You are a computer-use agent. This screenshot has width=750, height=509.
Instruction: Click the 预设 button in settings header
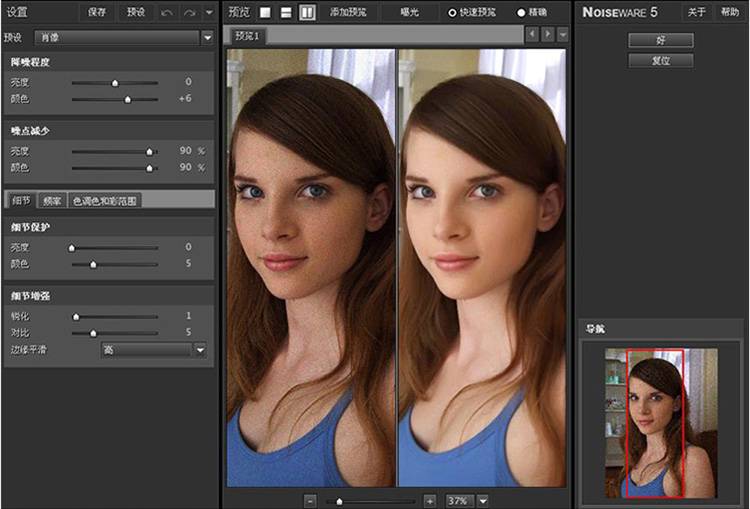pos(136,12)
